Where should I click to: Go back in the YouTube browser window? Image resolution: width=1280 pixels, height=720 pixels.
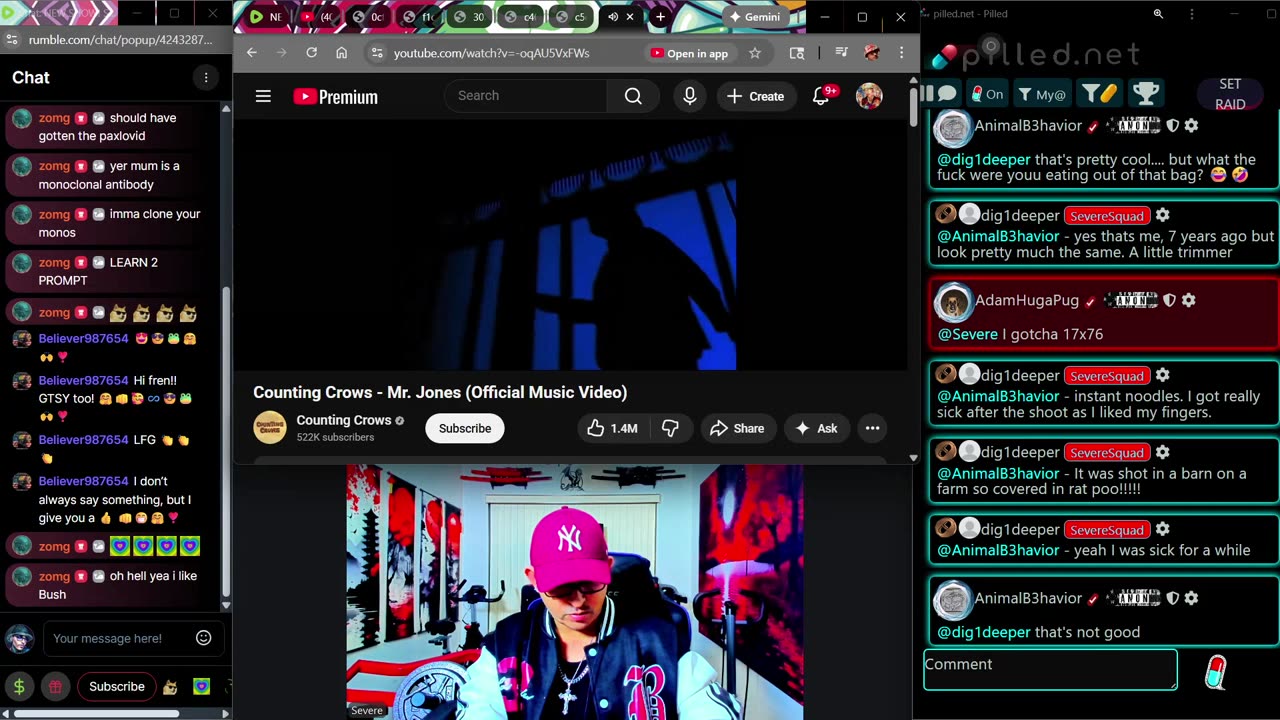pos(252,53)
